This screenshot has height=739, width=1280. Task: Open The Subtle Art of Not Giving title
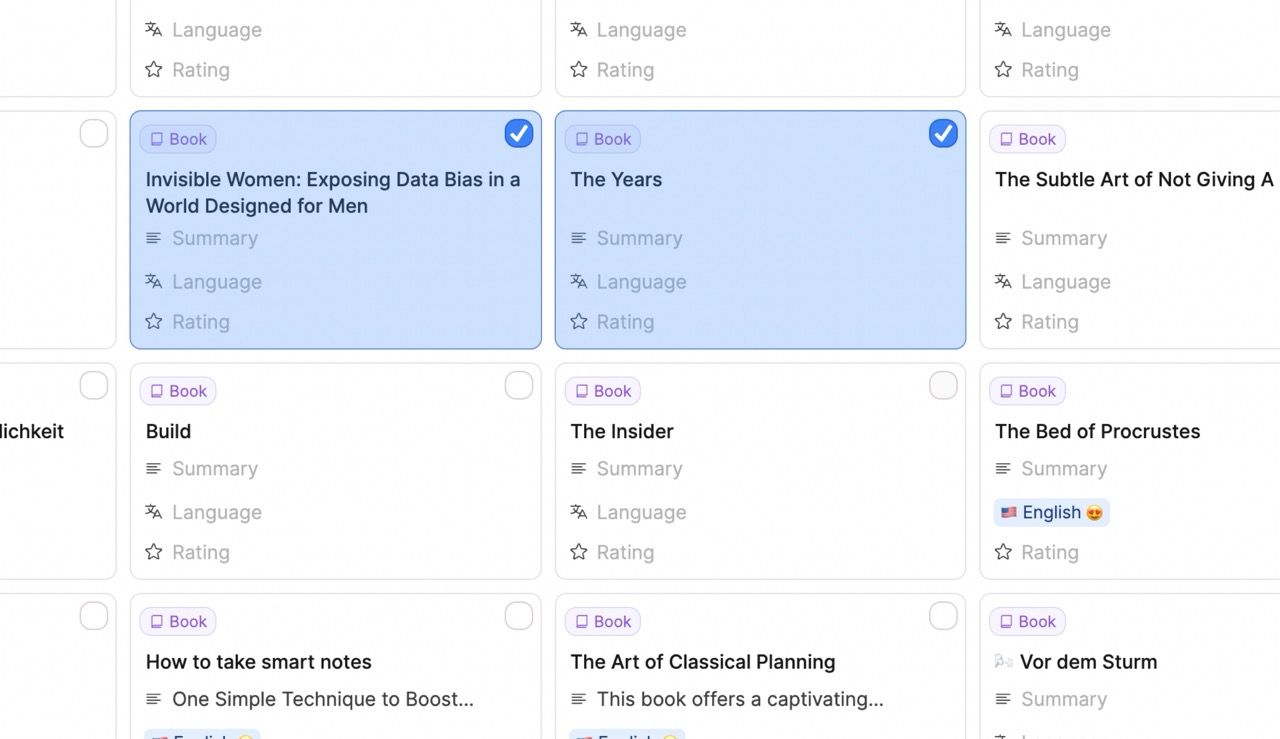pos(1133,180)
